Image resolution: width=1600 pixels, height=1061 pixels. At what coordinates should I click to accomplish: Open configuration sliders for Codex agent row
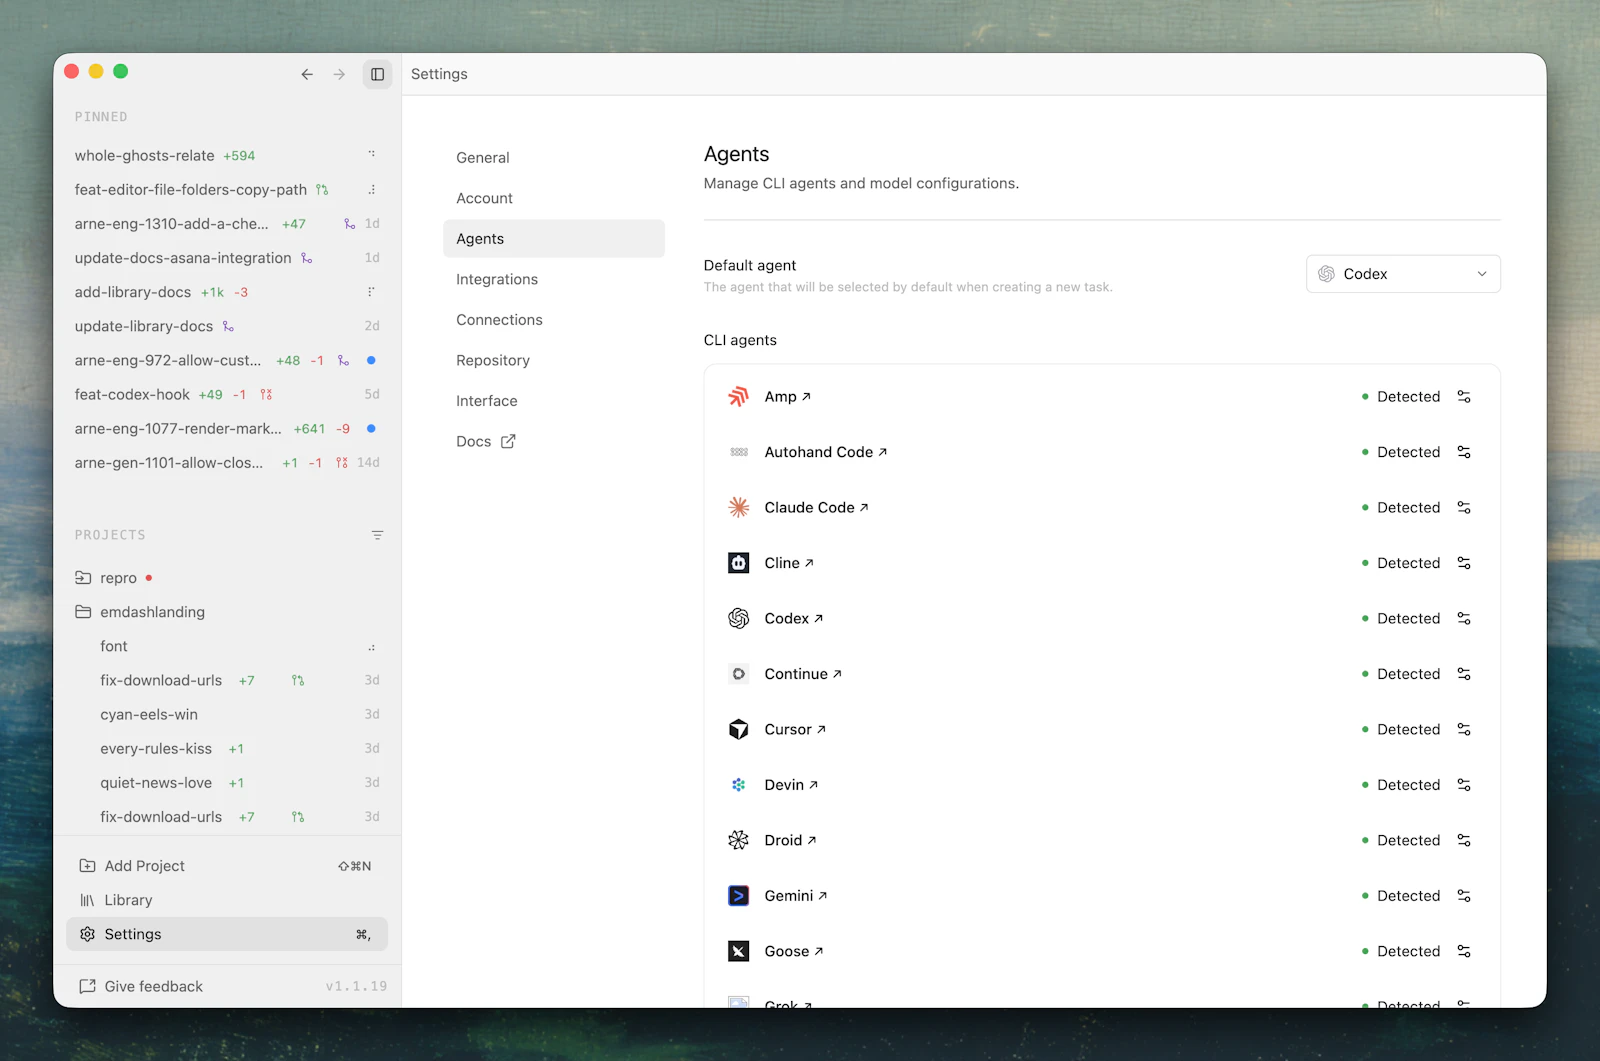pyautogui.click(x=1464, y=619)
